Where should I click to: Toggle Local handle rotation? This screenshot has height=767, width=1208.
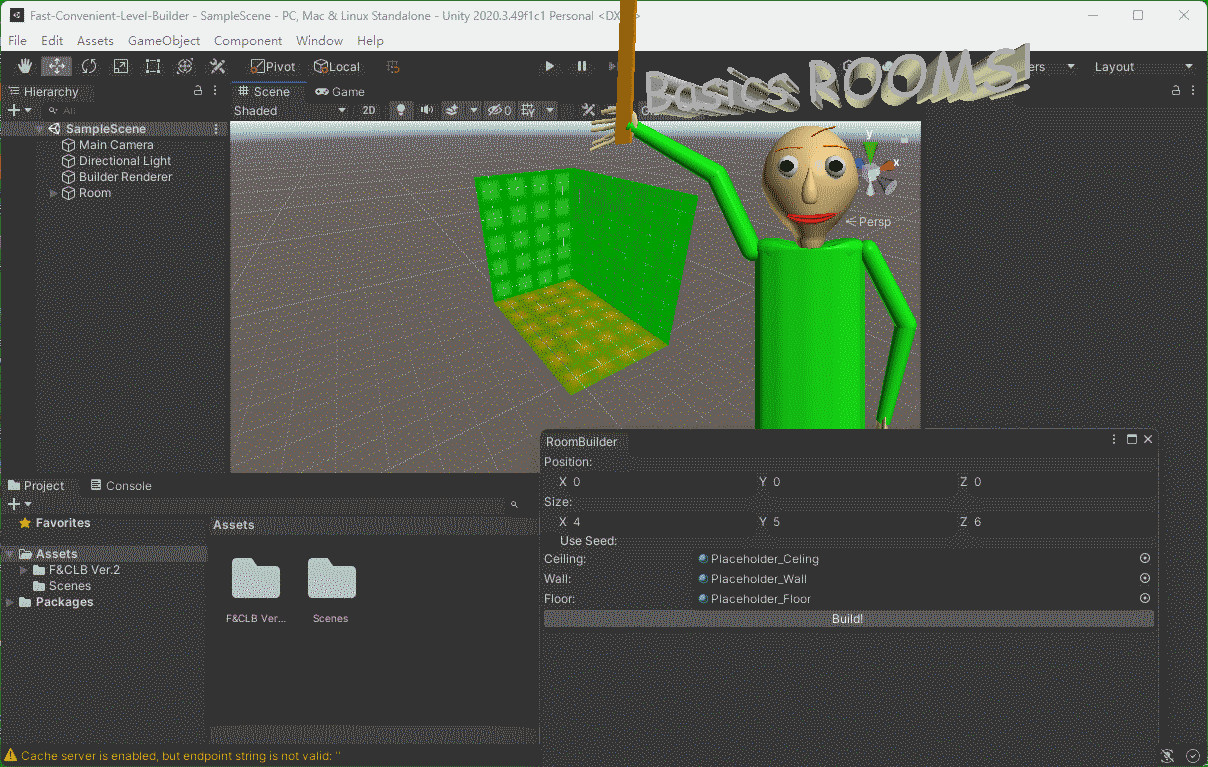(x=337, y=66)
